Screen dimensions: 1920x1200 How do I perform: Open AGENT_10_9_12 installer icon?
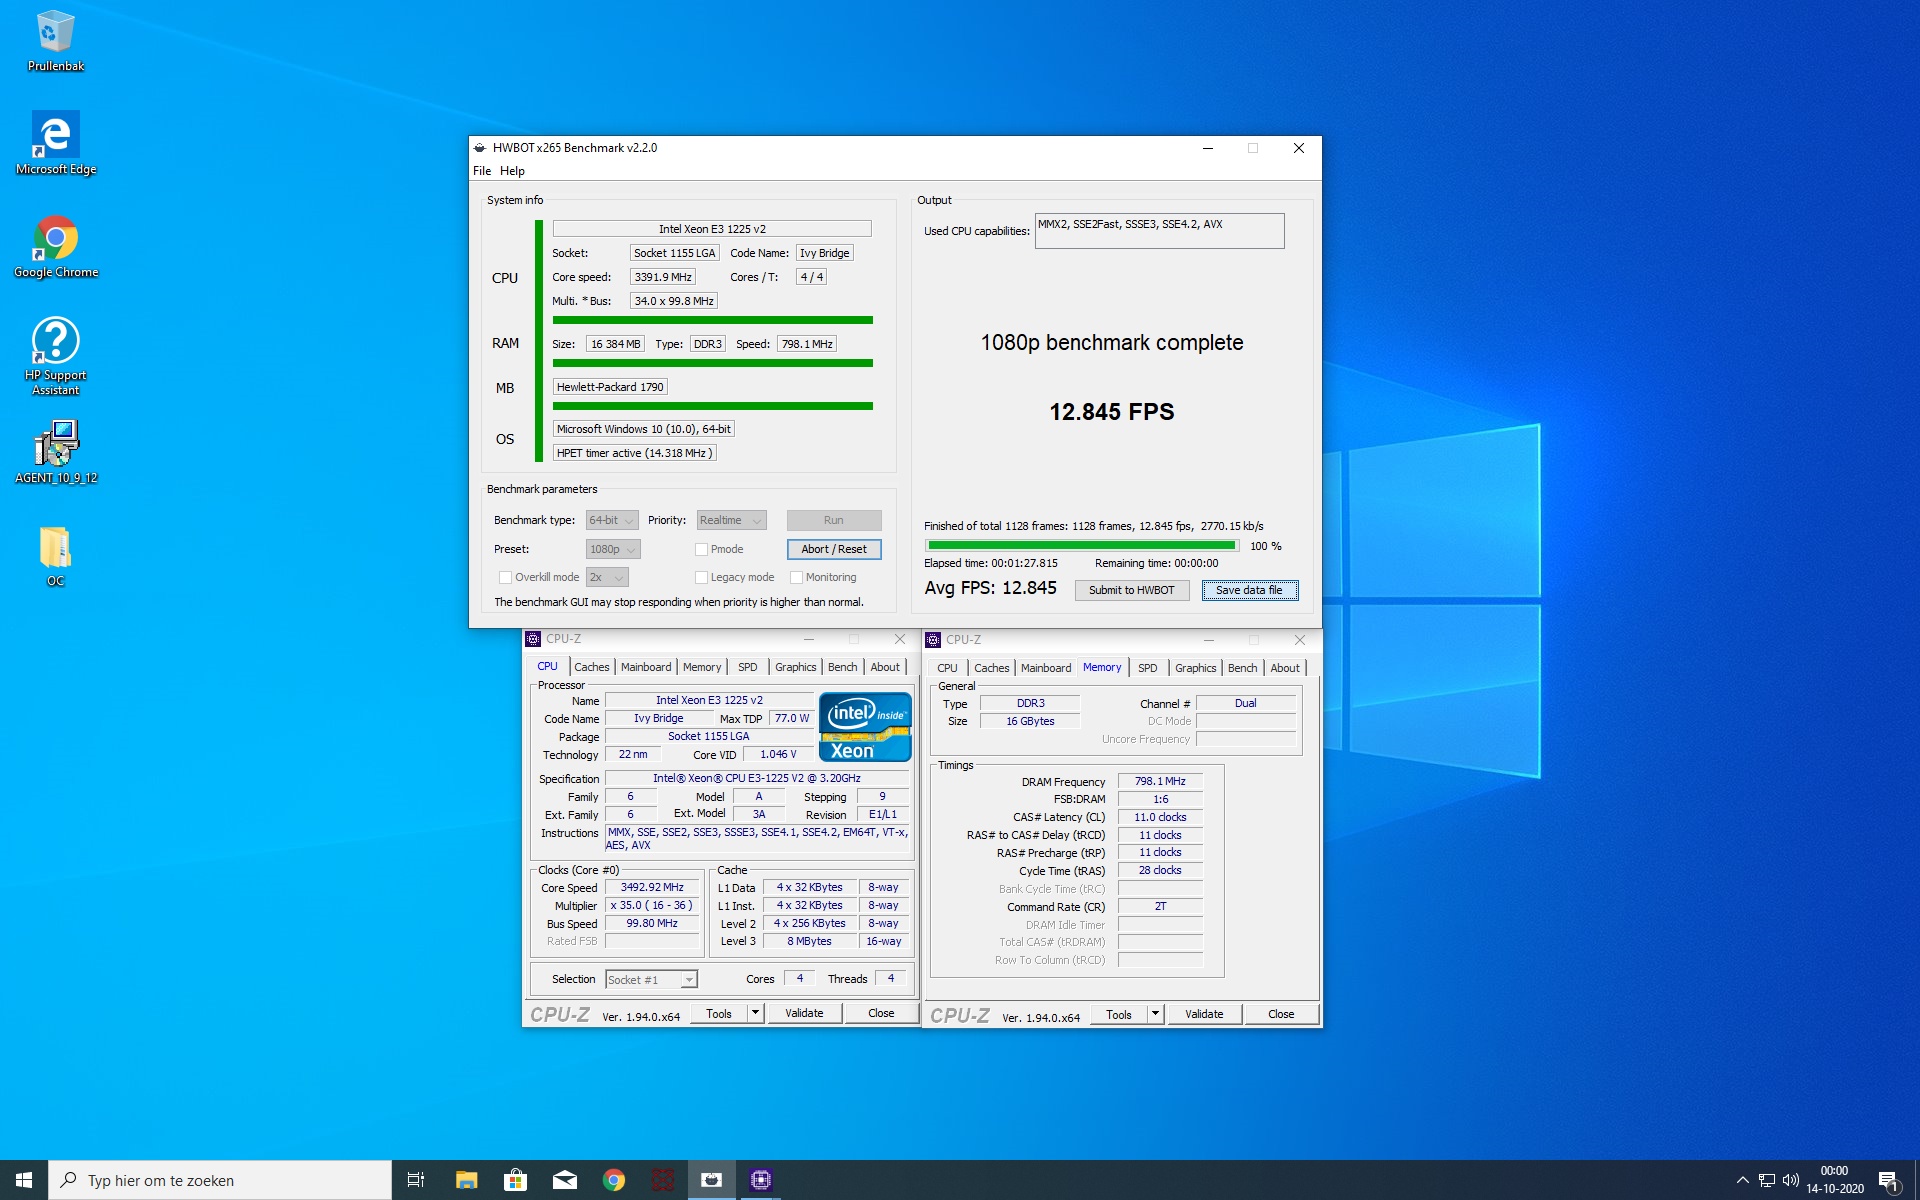pyautogui.click(x=55, y=452)
